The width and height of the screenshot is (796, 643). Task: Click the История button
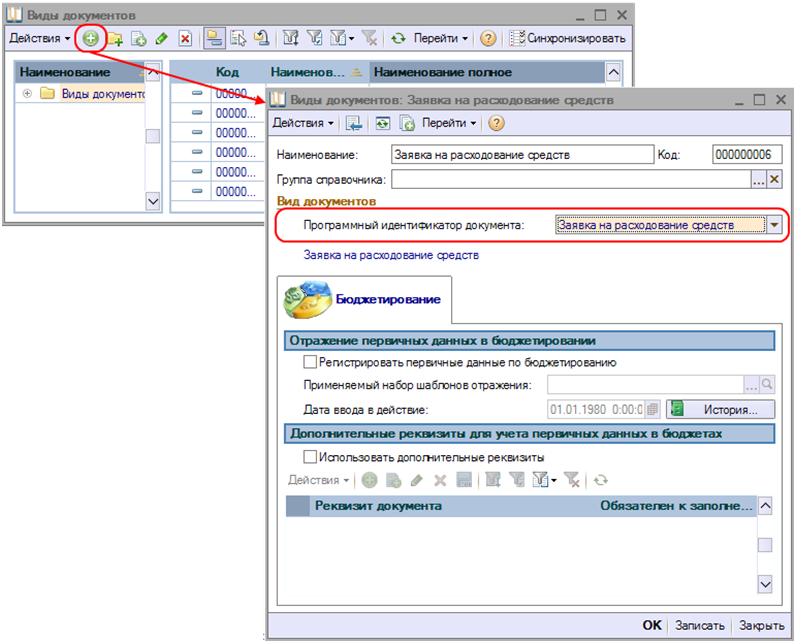[722, 409]
